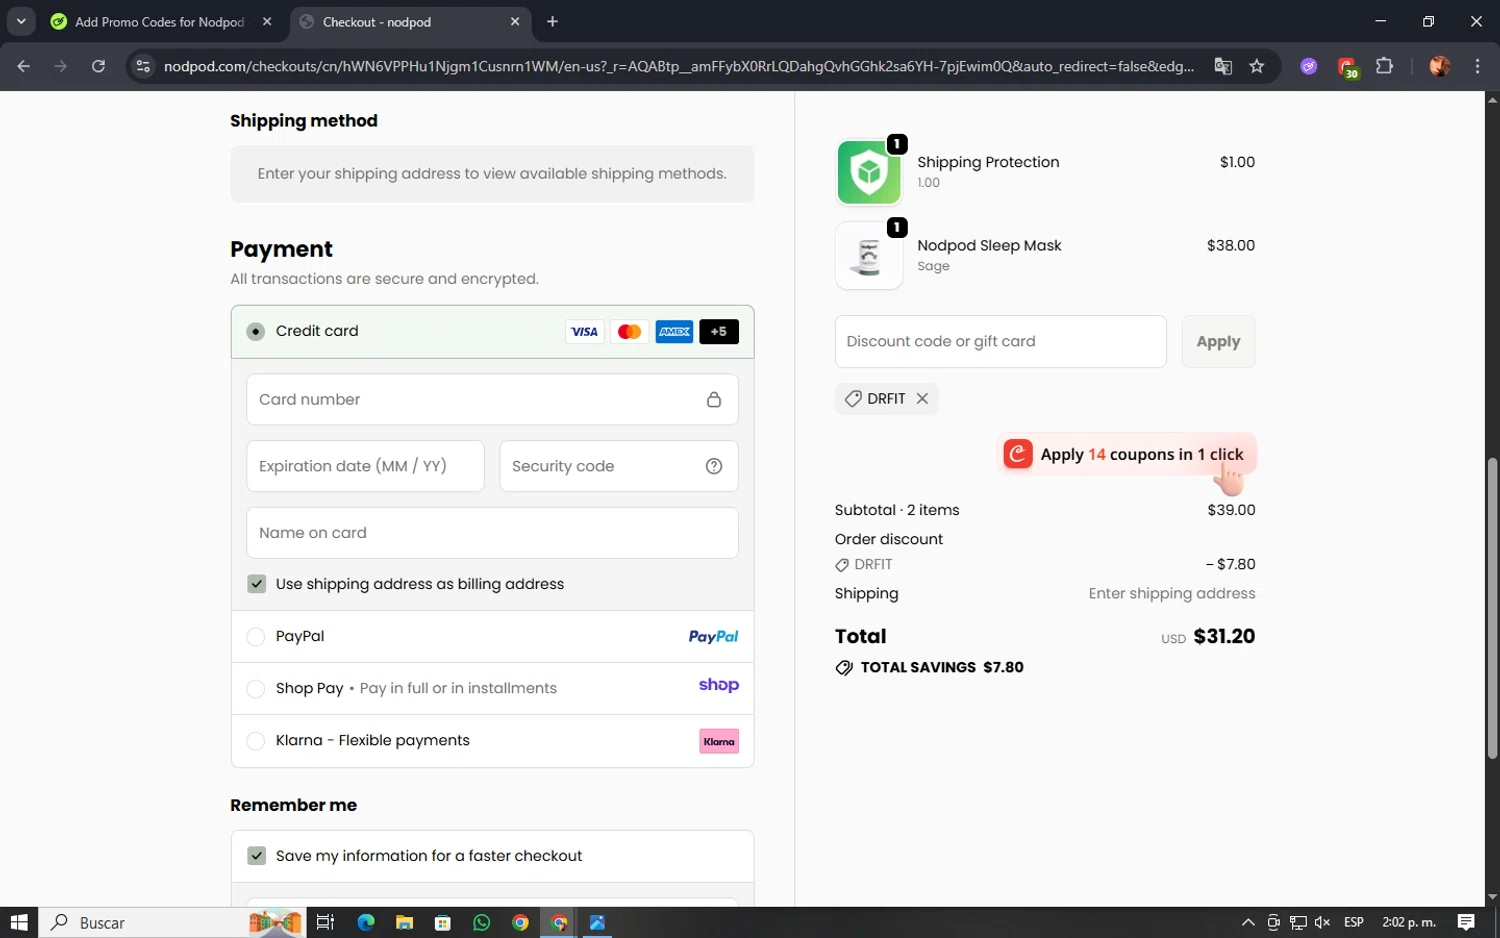Screen dimensions: 1500x938
Task: Uncheck Save my information for faster checkout
Action: (x=257, y=856)
